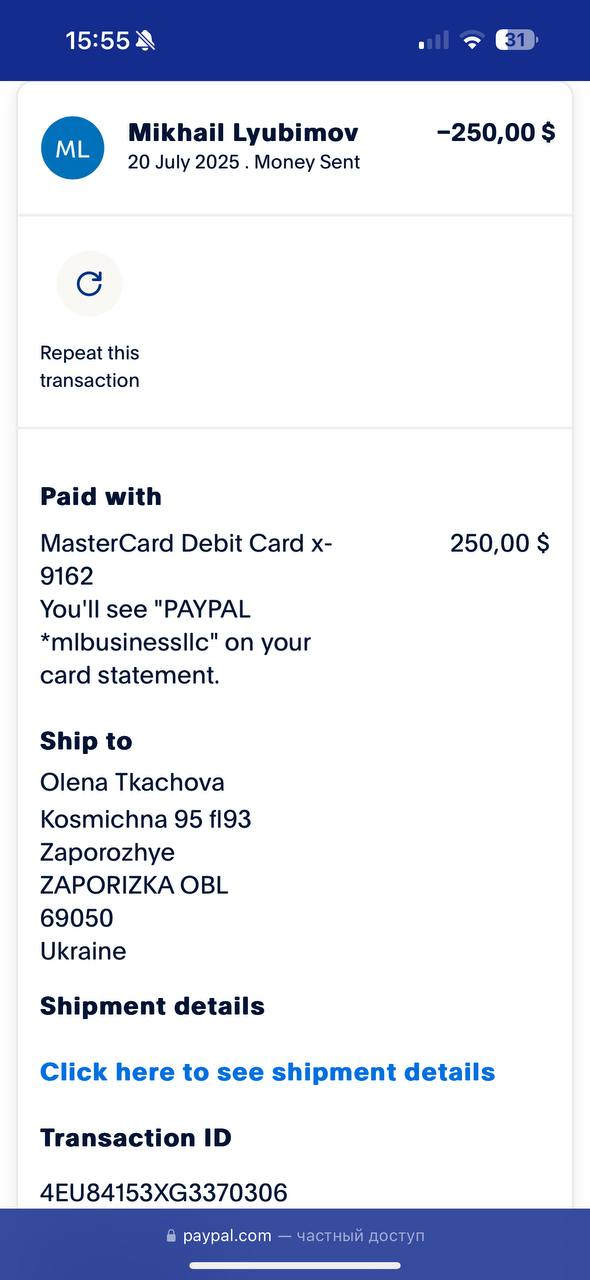590x1280 pixels.
Task: Tap the lock icon beside paypal.com
Action: (171, 1236)
